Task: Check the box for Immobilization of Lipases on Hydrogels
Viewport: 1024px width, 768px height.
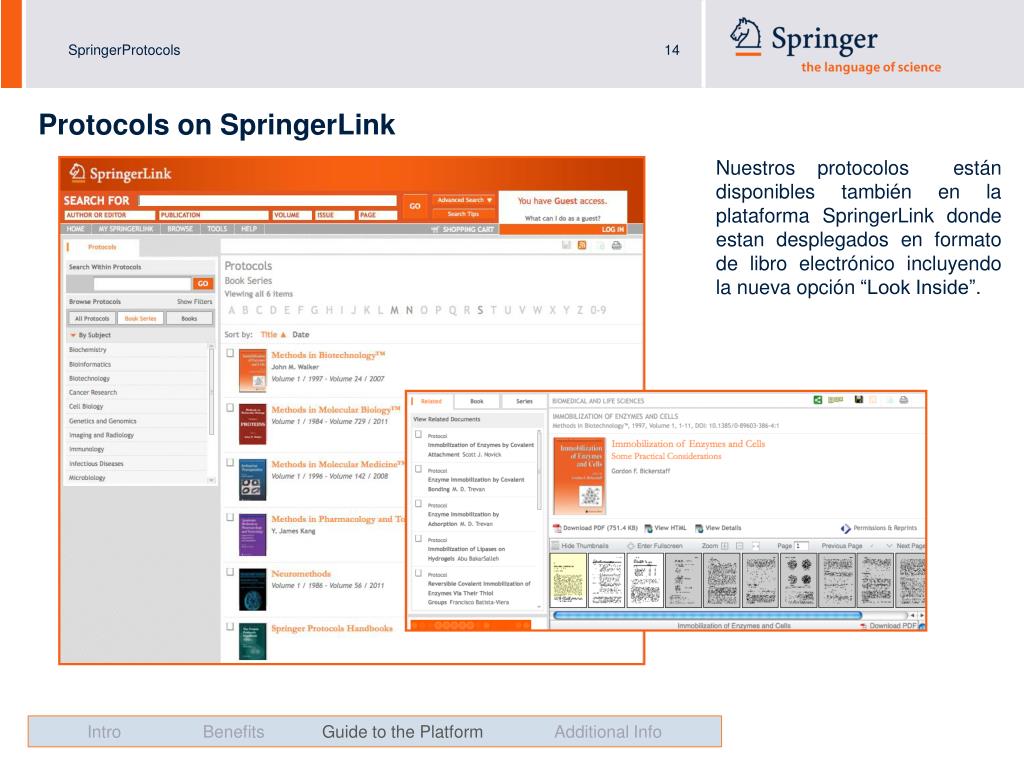Action: pyautogui.click(x=419, y=539)
